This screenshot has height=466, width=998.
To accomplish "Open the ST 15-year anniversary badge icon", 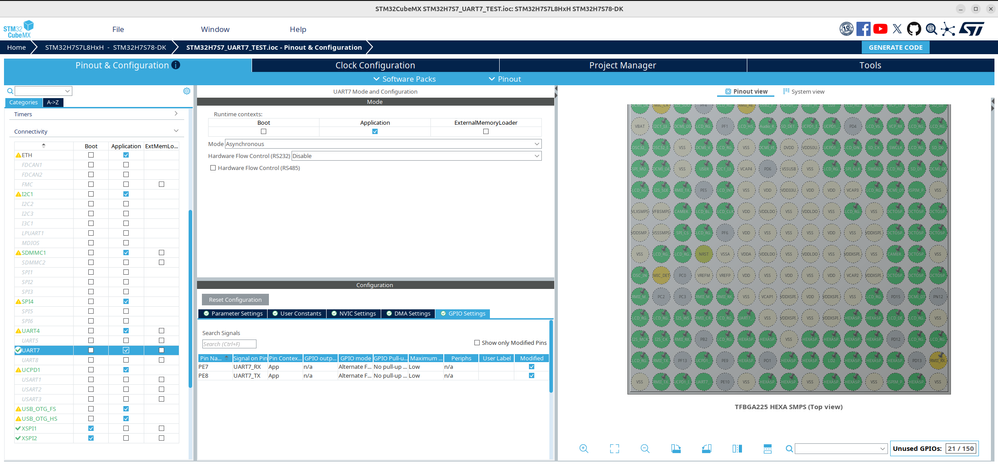I will click(846, 29).
